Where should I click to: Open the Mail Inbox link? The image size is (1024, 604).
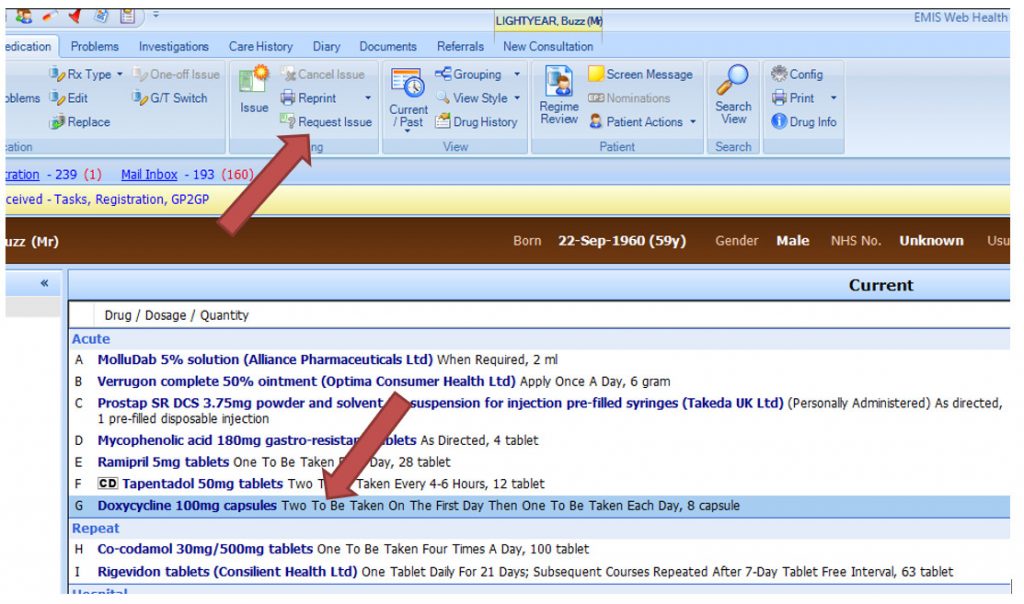(x=149, y=175)
